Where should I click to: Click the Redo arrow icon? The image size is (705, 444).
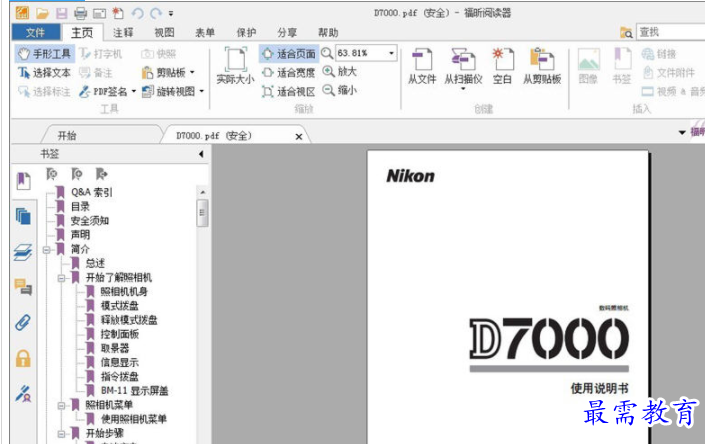pyautogui.click(x=156, y=13)
